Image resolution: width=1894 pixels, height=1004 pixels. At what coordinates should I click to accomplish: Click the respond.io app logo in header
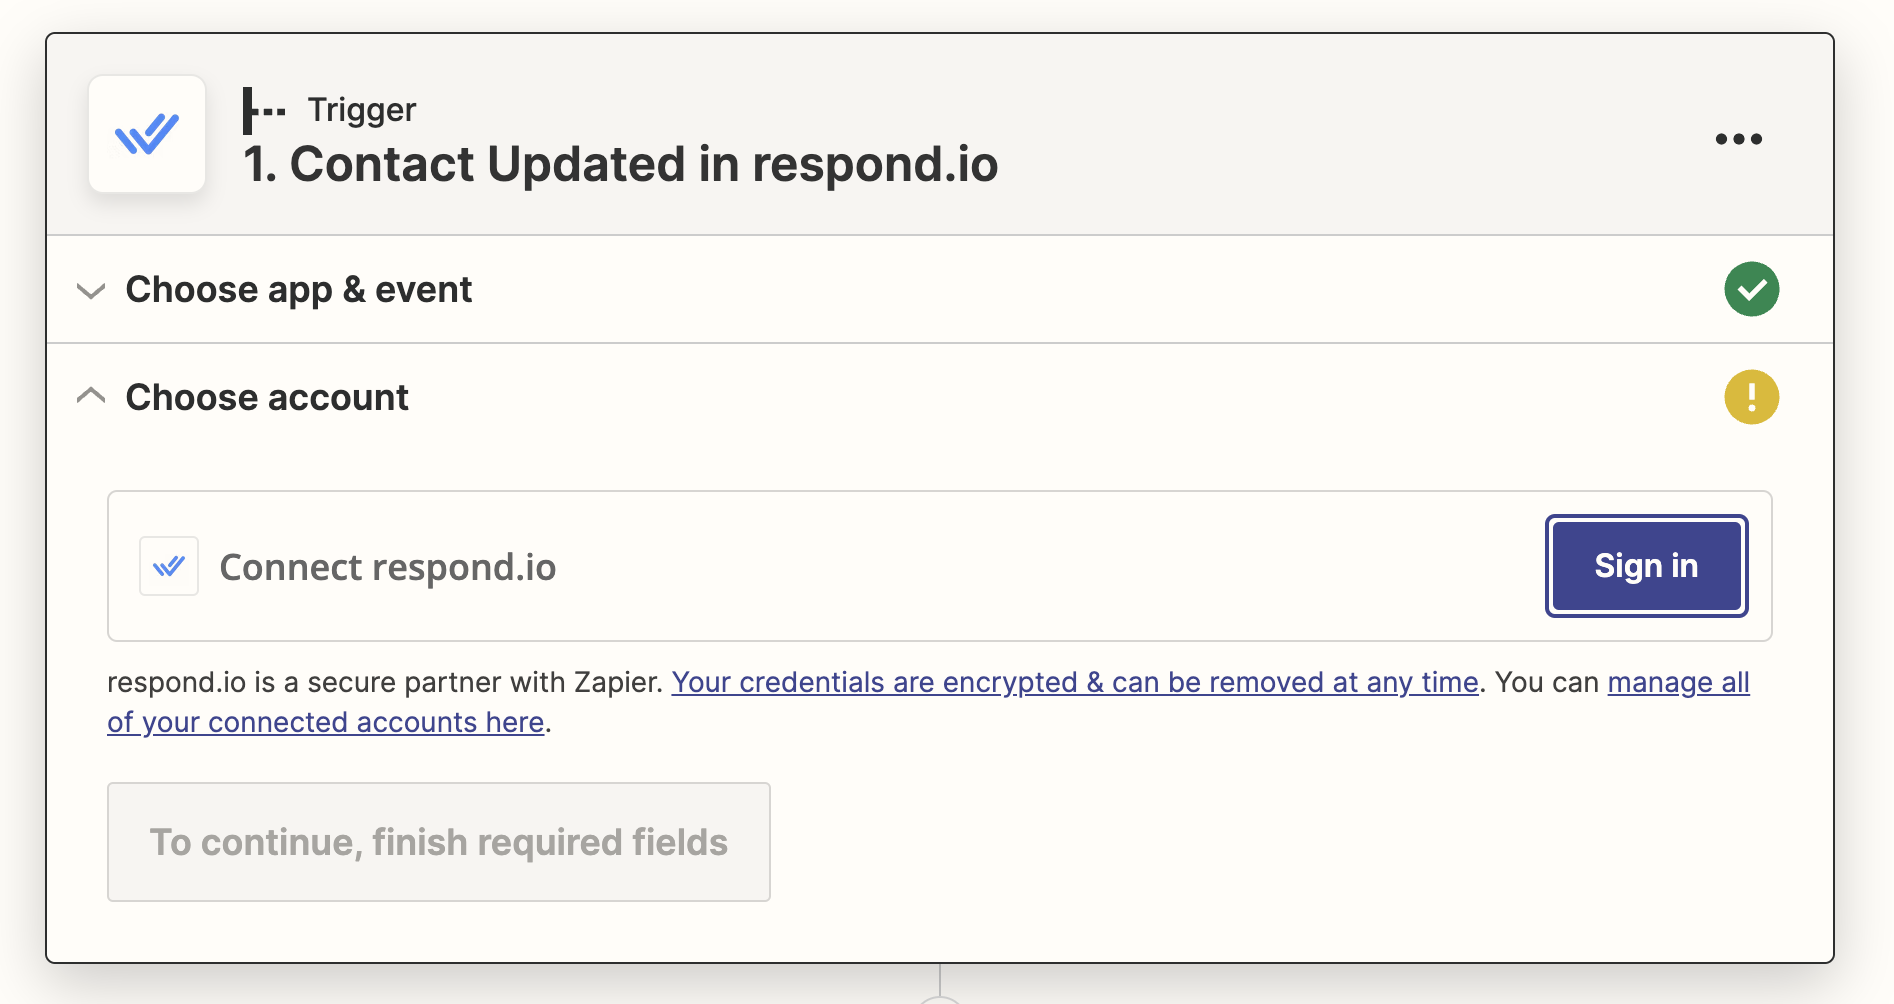tap(147, 134)
